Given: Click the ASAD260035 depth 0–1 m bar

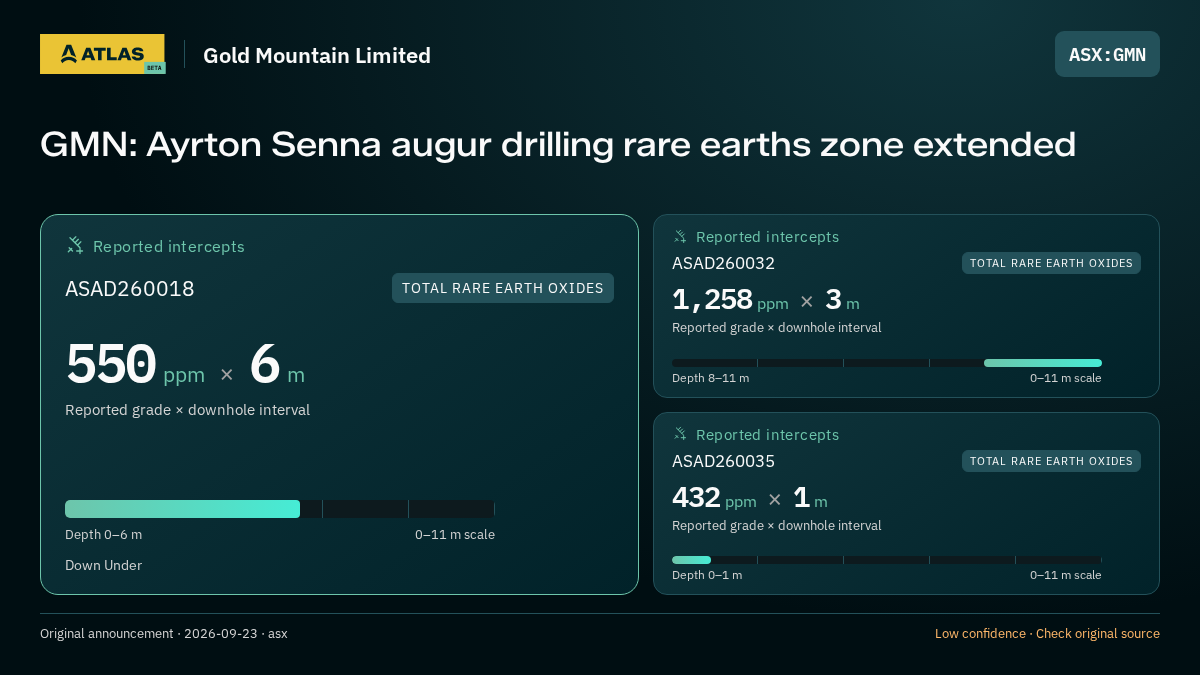Looking at the screenshot, I should pos(691,560).
